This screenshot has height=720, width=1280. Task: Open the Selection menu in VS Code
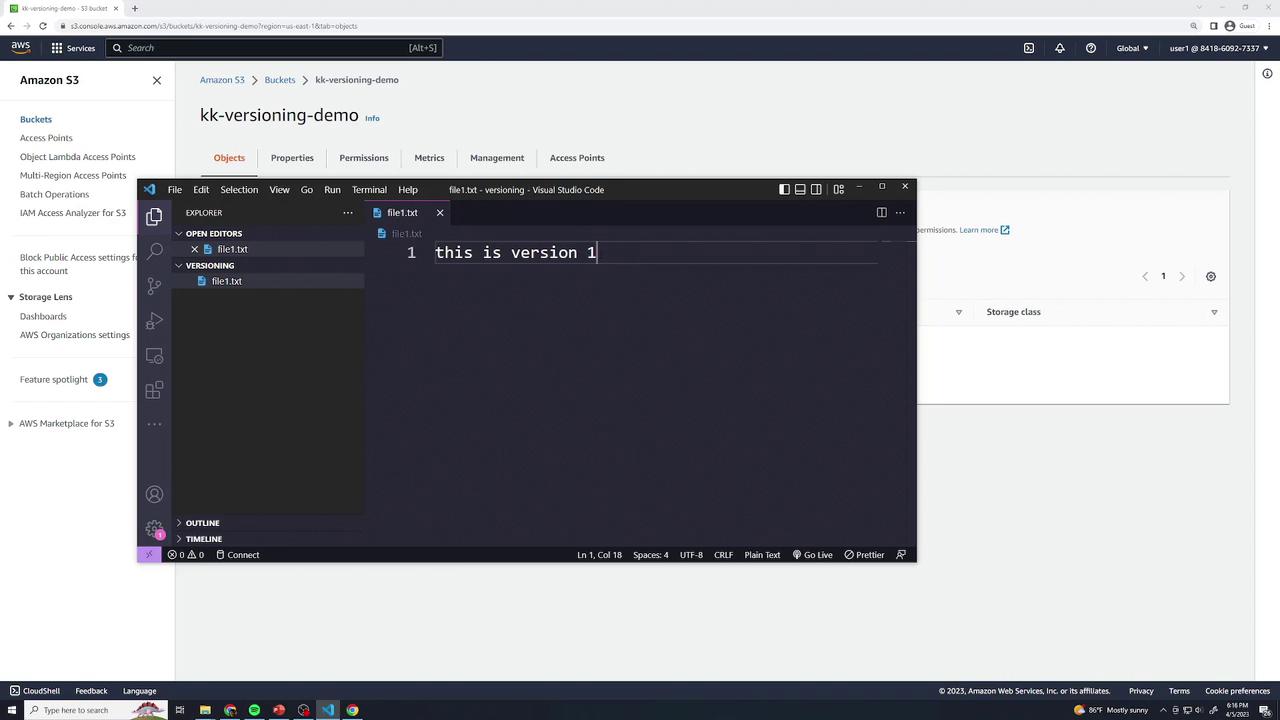(x=239, y=189)
